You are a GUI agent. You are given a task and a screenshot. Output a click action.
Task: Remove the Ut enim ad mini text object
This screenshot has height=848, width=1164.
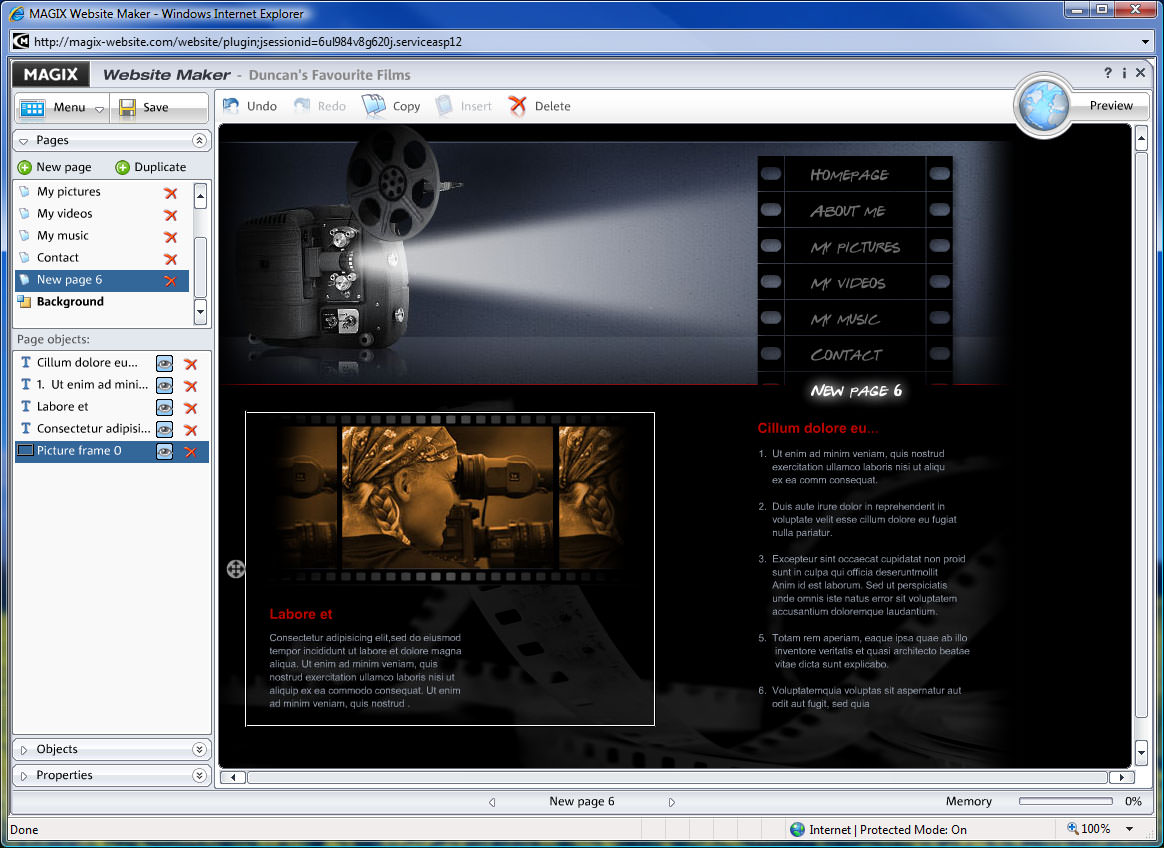pos(191,386)
